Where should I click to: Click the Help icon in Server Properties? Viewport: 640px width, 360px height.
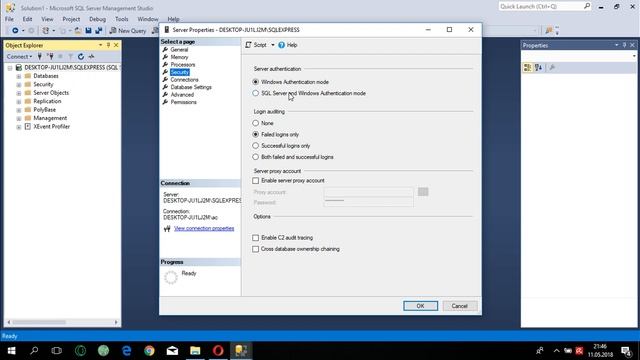[x=282, y=45]
